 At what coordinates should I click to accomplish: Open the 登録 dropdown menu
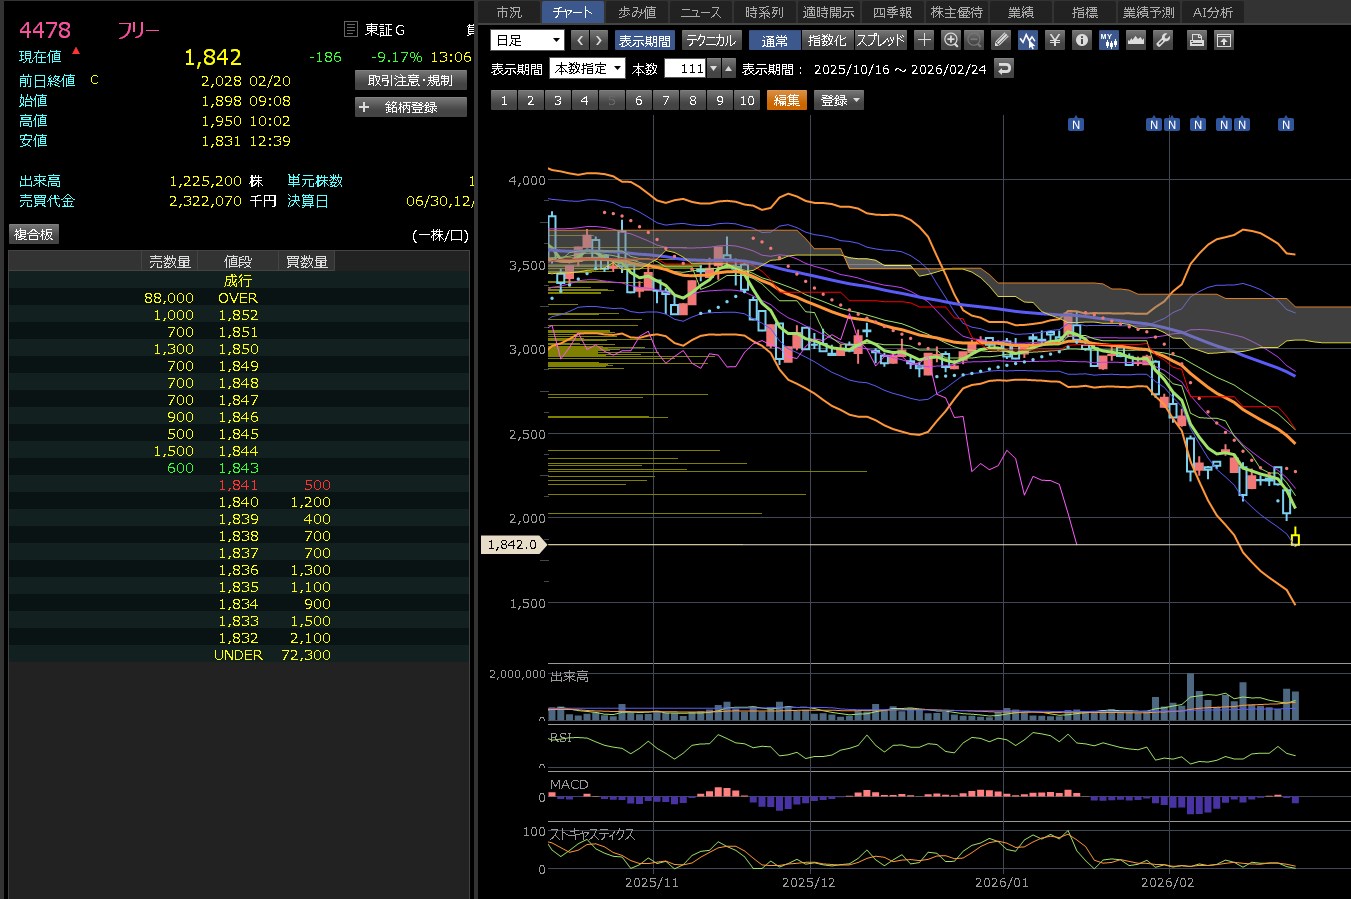tap(840, 100)
